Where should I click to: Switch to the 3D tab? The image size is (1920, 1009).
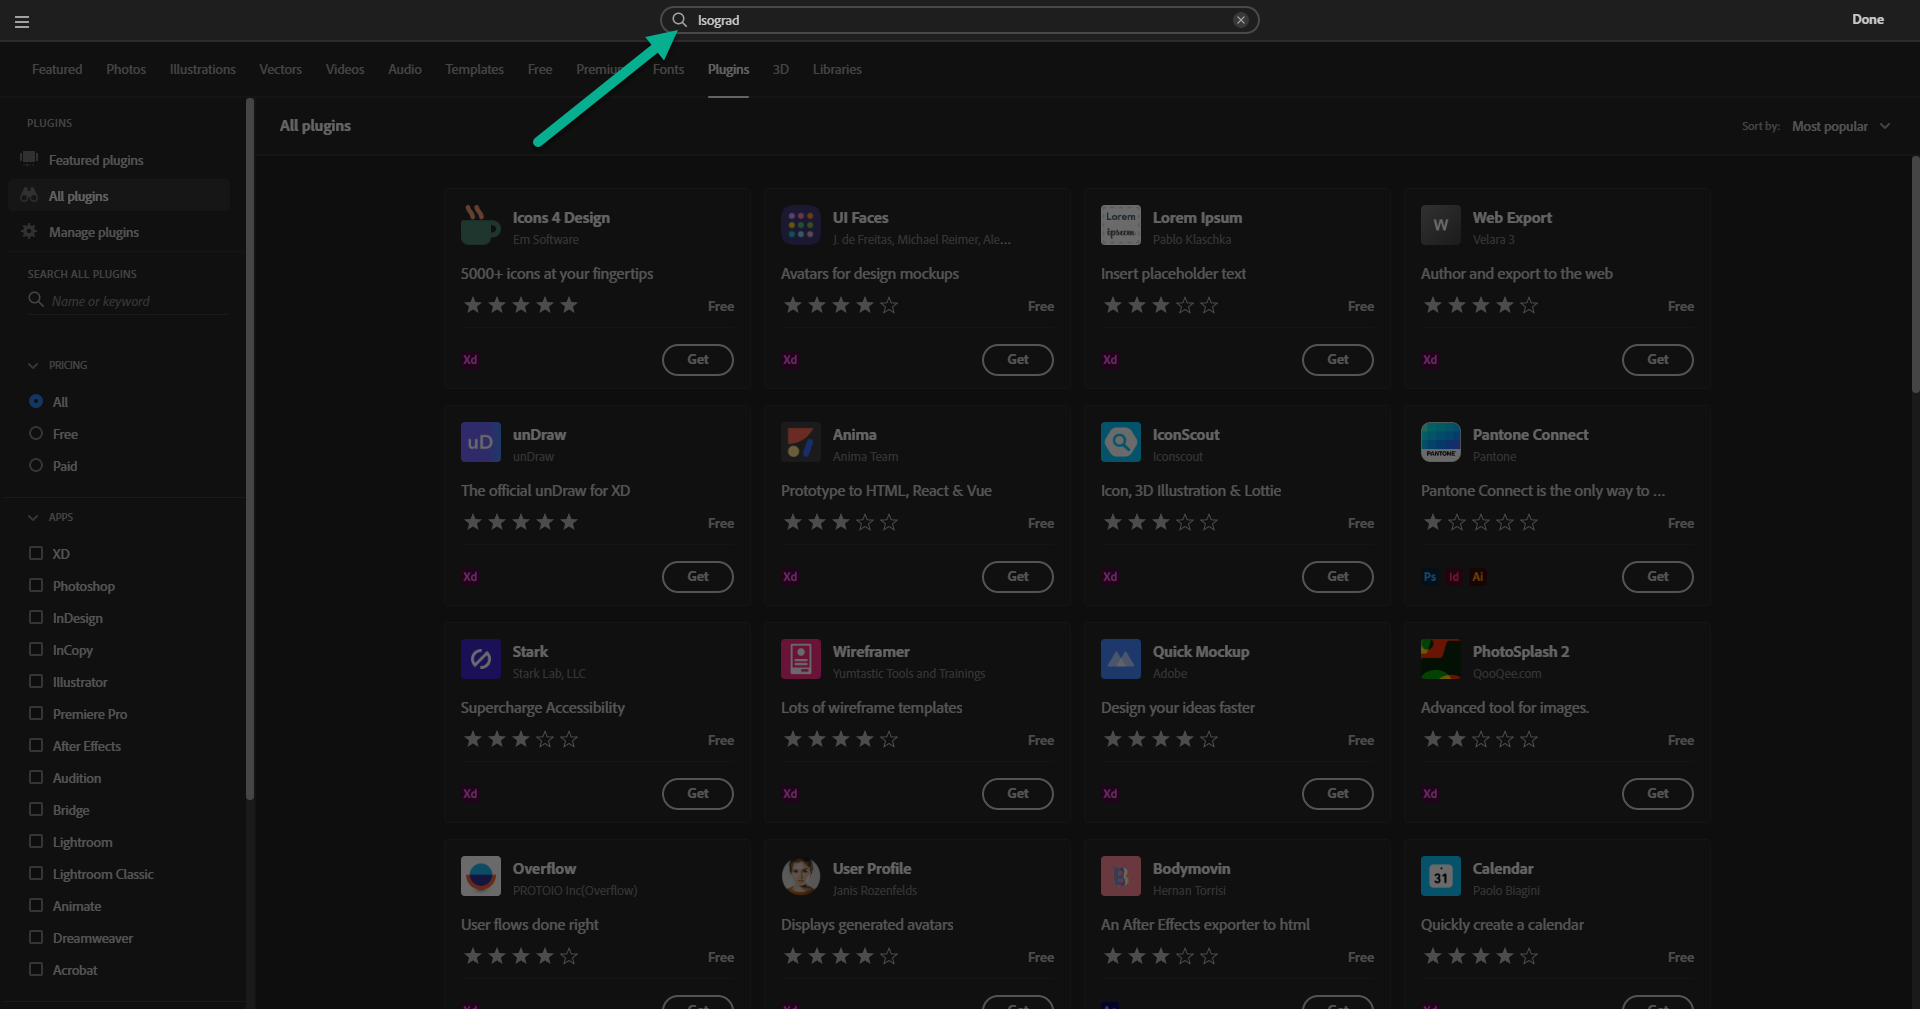(781, 69)
